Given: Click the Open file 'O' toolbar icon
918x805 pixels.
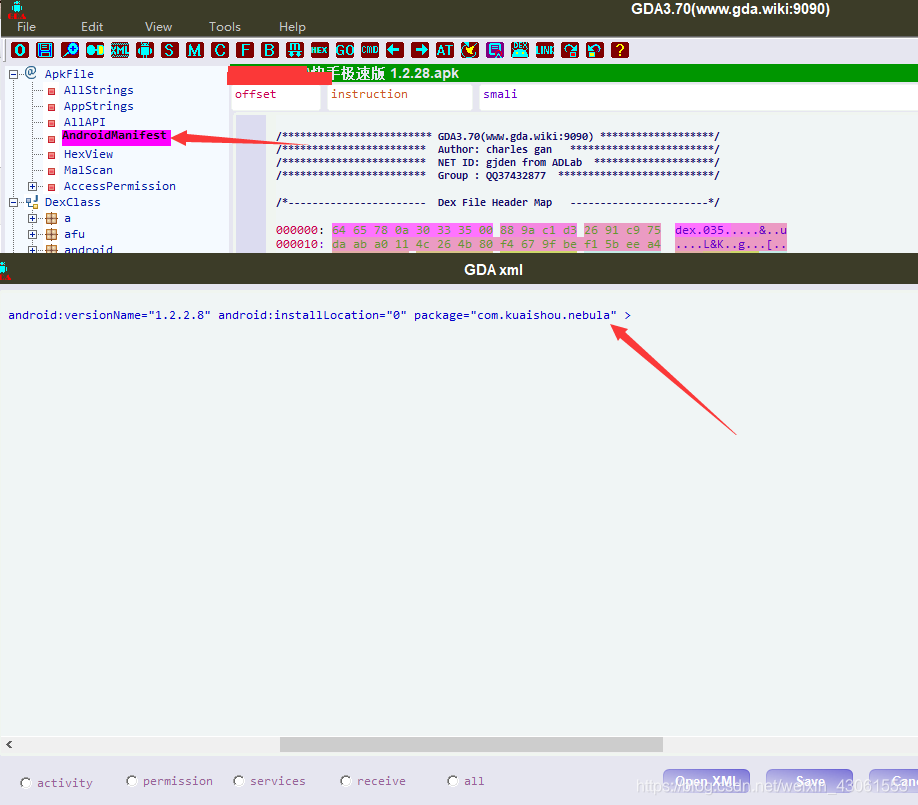Looking at the screenshot, I should click(20, 50).
